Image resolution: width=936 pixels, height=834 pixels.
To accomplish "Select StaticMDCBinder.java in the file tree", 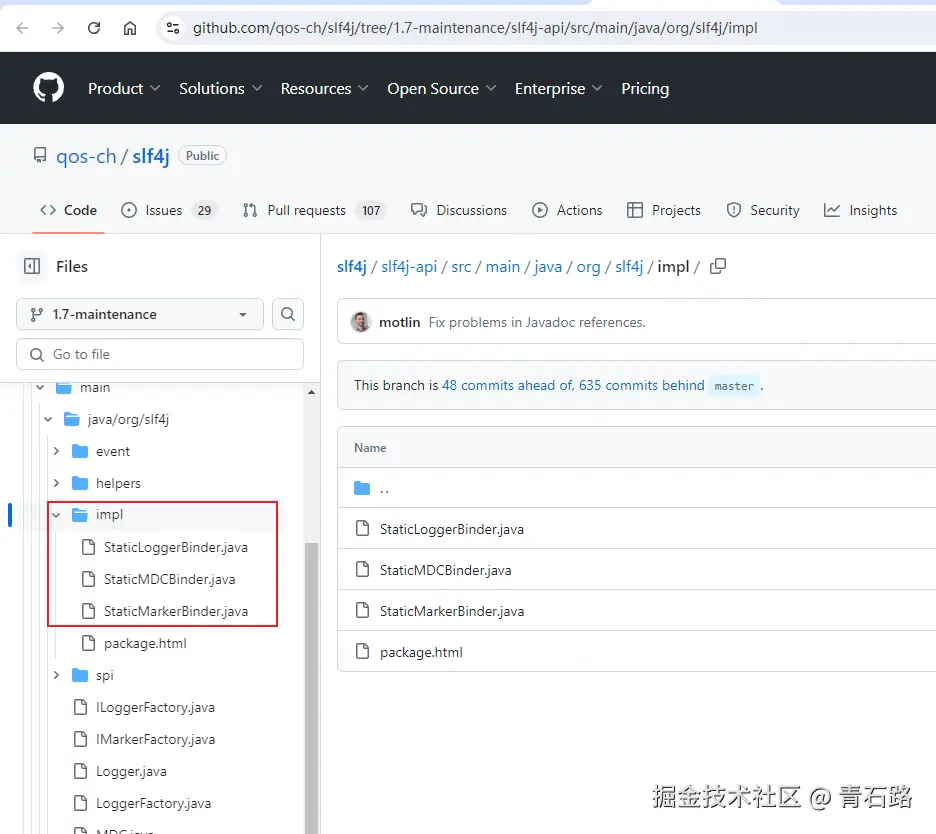I will [170, 579].
